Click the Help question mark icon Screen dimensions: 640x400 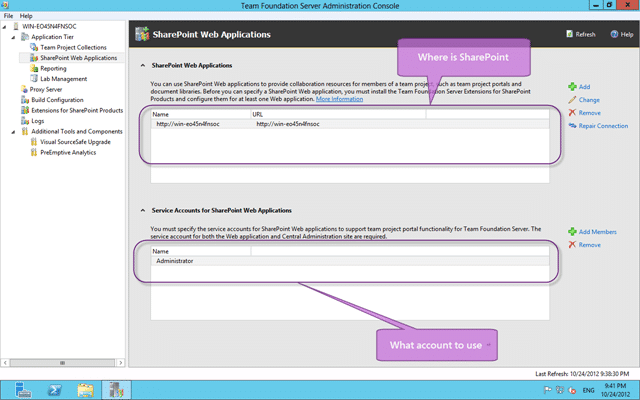tap(614, 34)
